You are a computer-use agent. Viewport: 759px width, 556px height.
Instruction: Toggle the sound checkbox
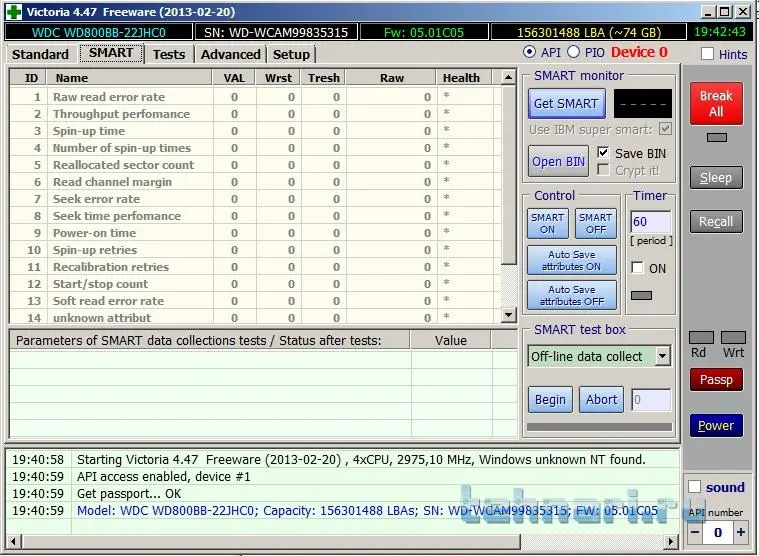695,486
